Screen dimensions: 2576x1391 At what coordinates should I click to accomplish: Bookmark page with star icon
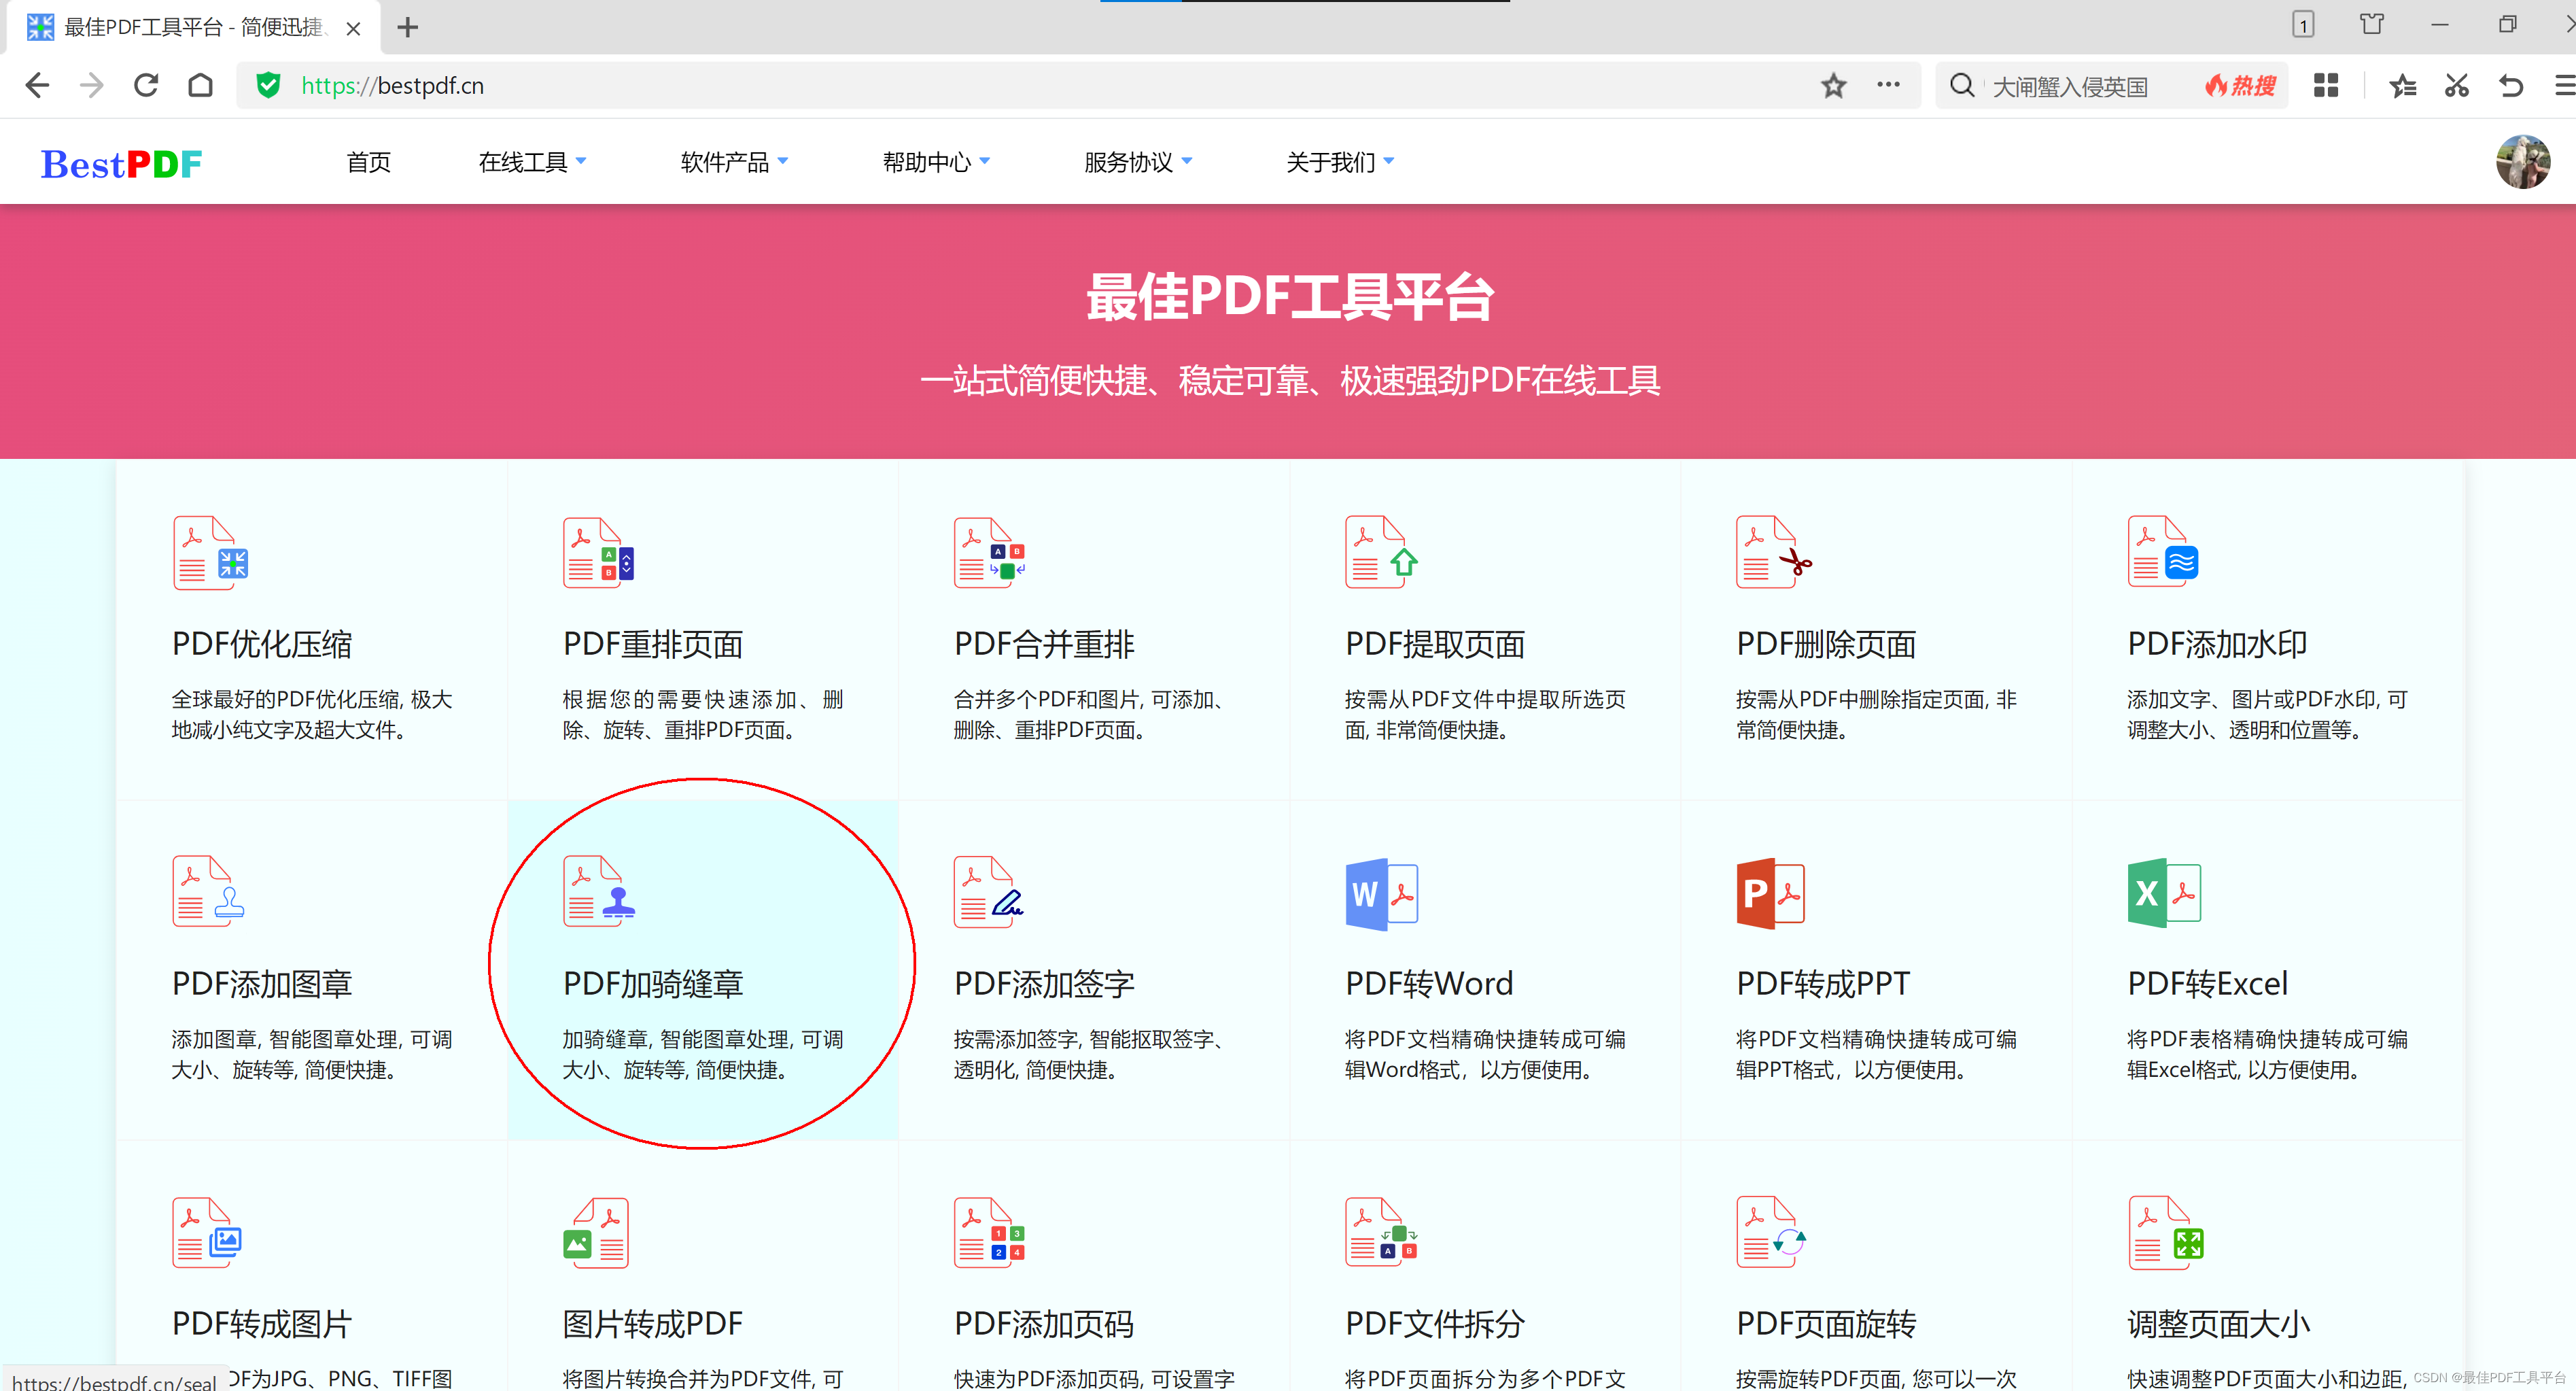tap(1833, 86)
